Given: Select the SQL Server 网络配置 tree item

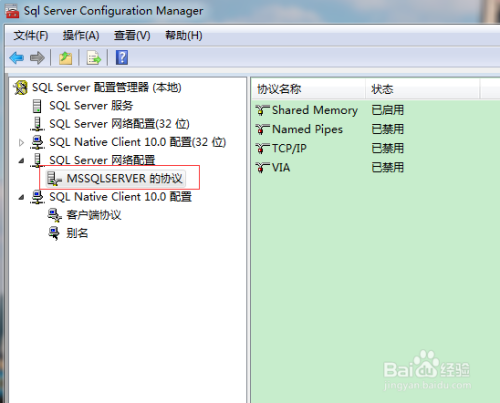Looking at the screenshot, I should point(102,160).
